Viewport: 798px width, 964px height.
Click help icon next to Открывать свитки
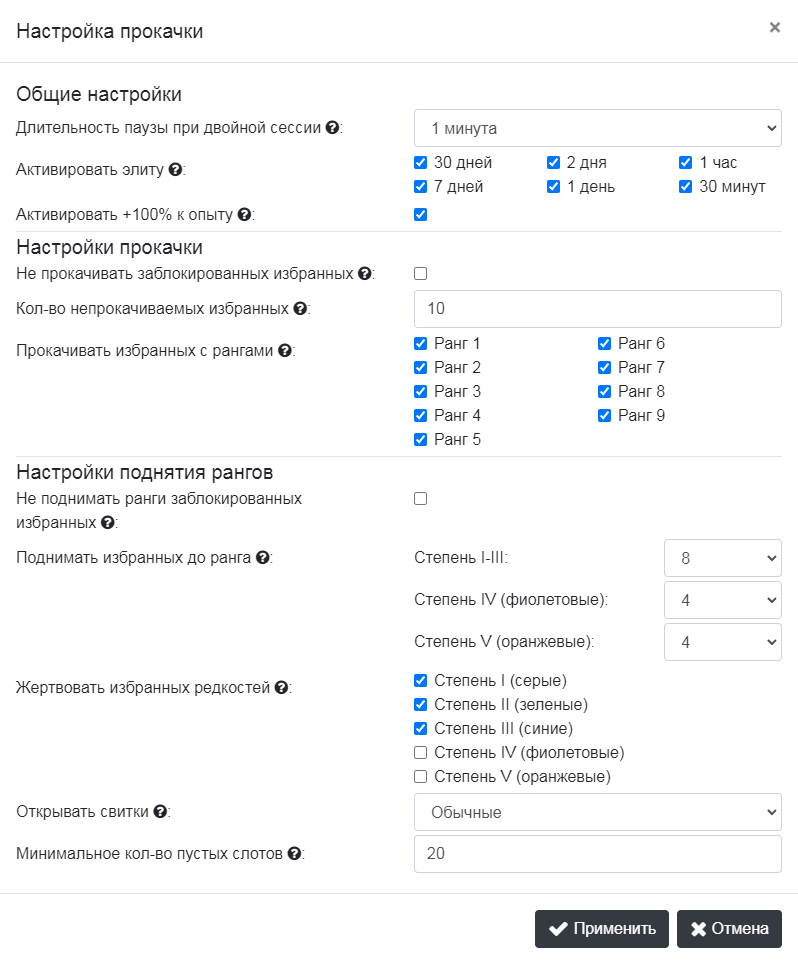[160, 812]
